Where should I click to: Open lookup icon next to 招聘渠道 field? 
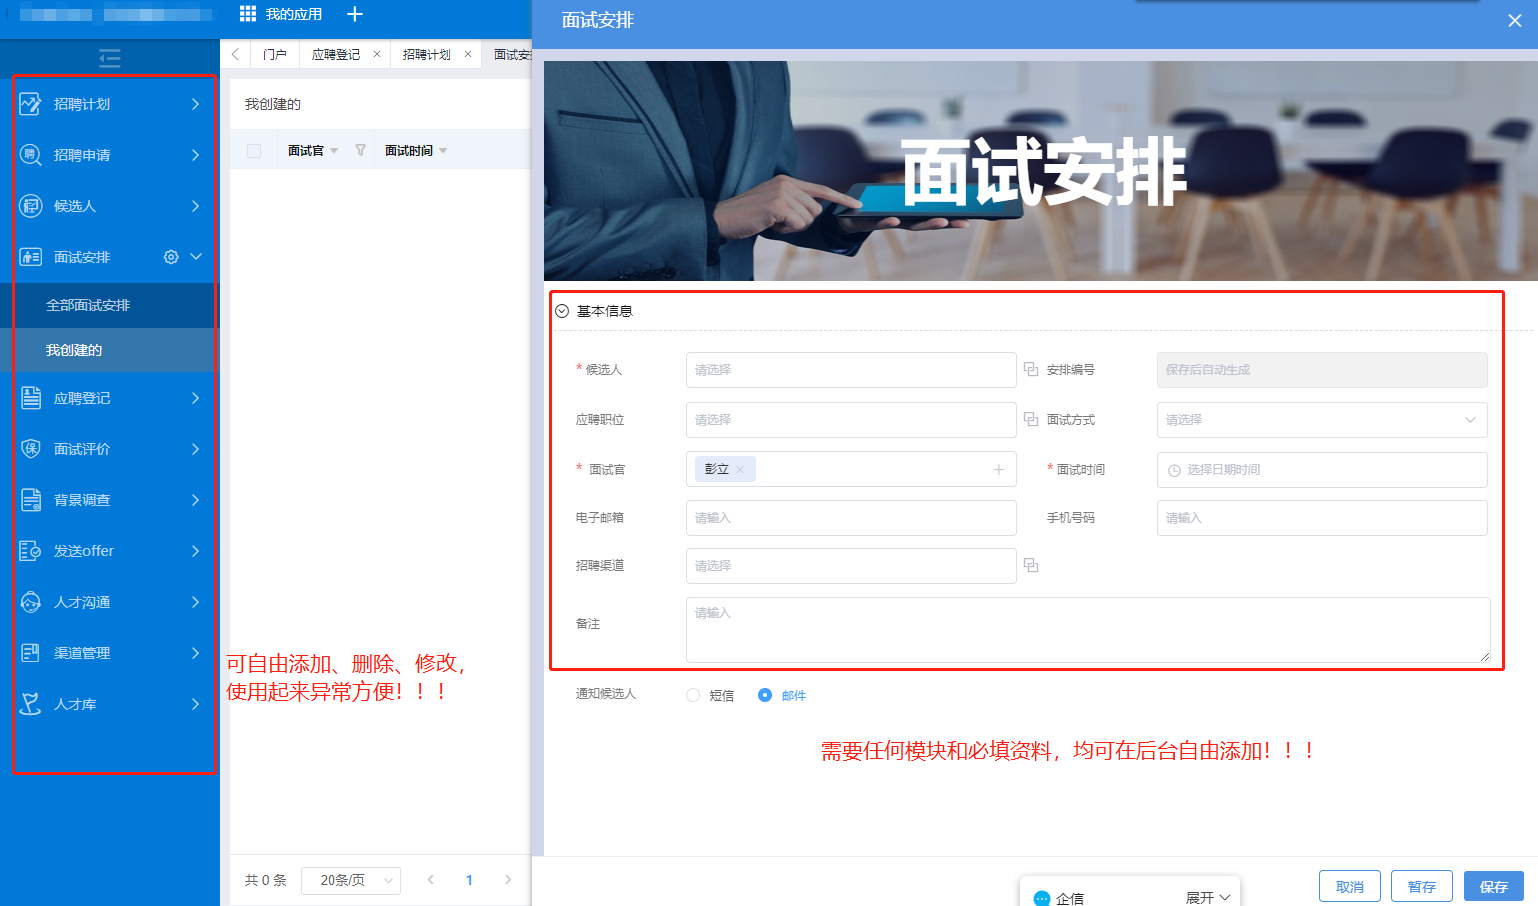1031,566
